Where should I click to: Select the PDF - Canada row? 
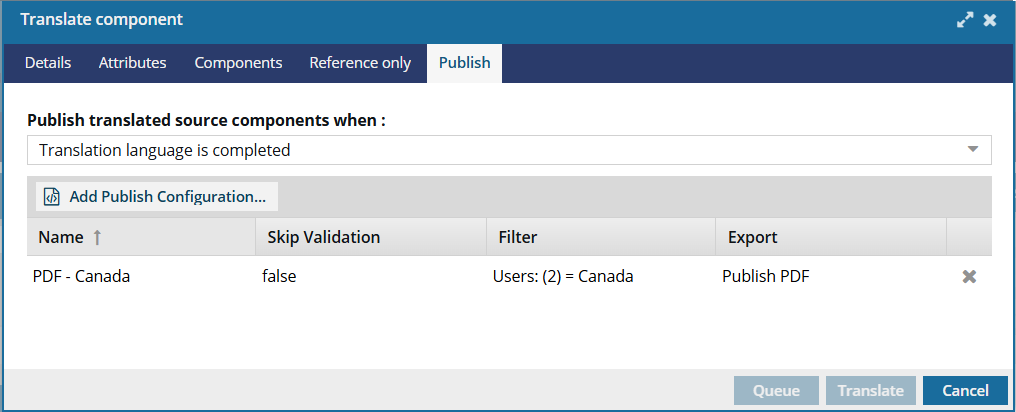click(509, 277)
